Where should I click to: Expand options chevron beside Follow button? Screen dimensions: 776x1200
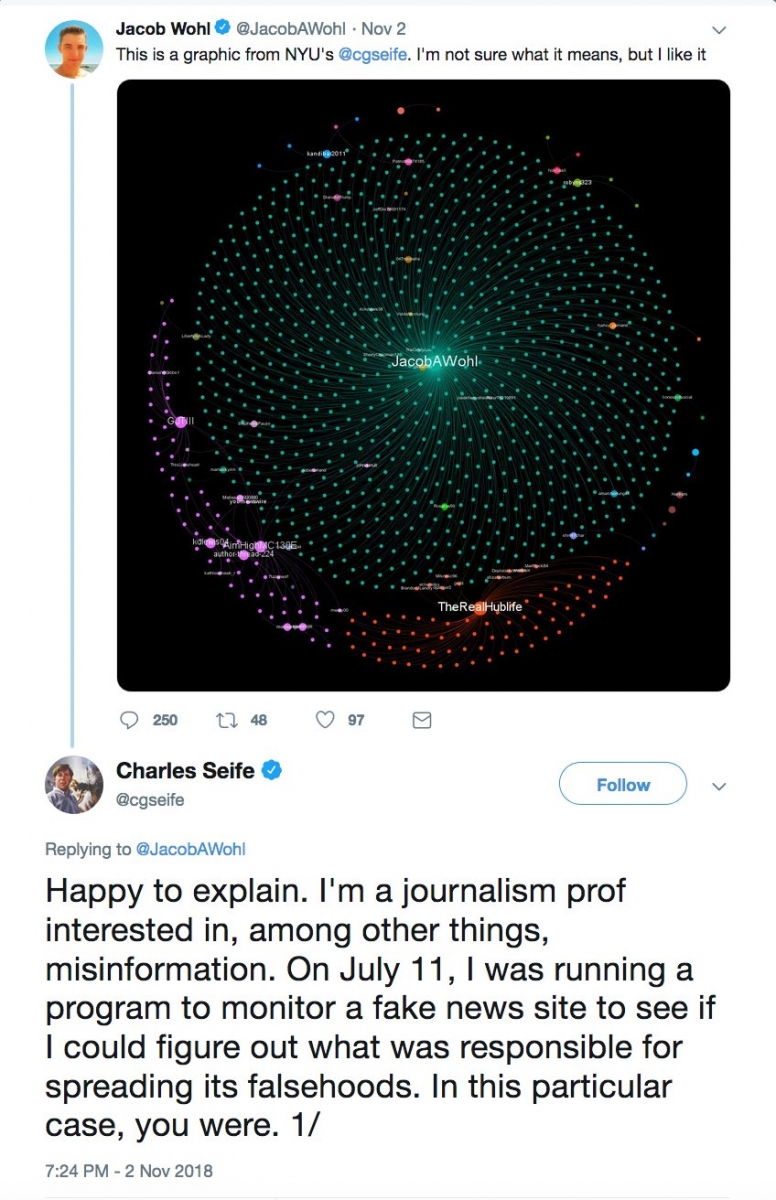[718, 786]
